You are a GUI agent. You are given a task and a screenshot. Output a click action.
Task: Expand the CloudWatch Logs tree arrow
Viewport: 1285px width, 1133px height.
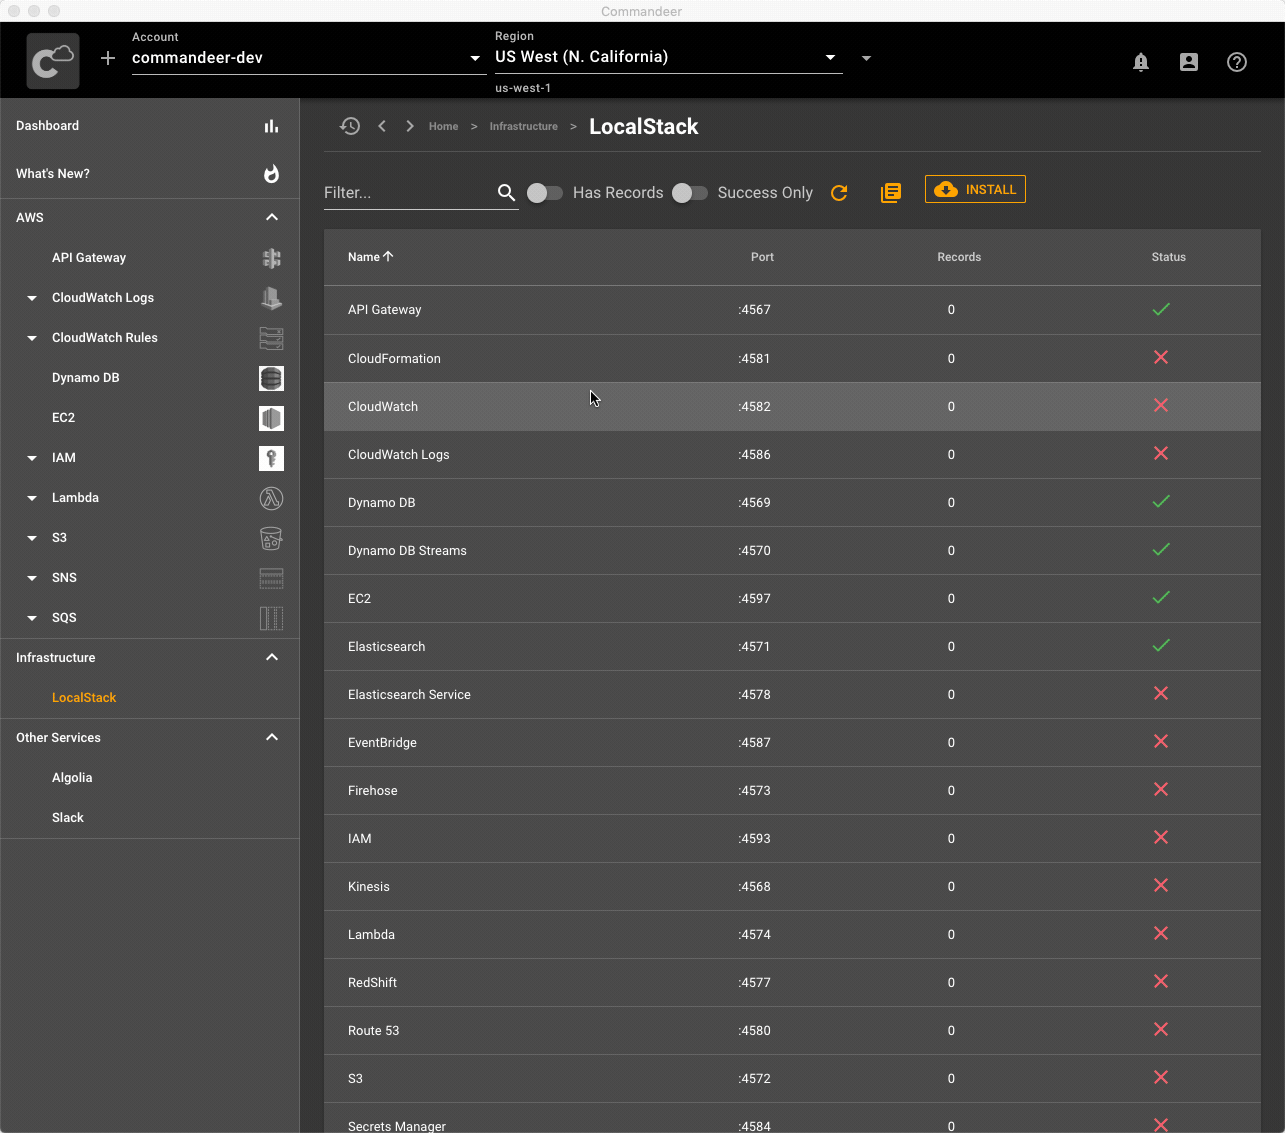coord(32,298)
